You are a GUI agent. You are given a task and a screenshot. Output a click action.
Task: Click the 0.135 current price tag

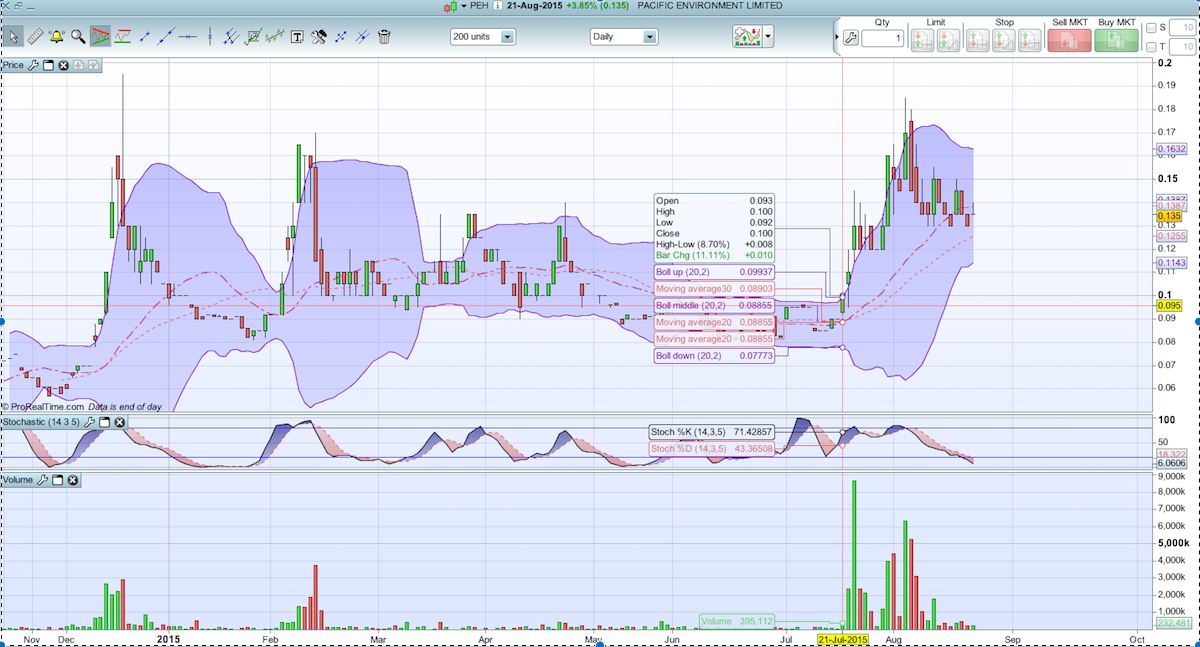(1169, 216)
